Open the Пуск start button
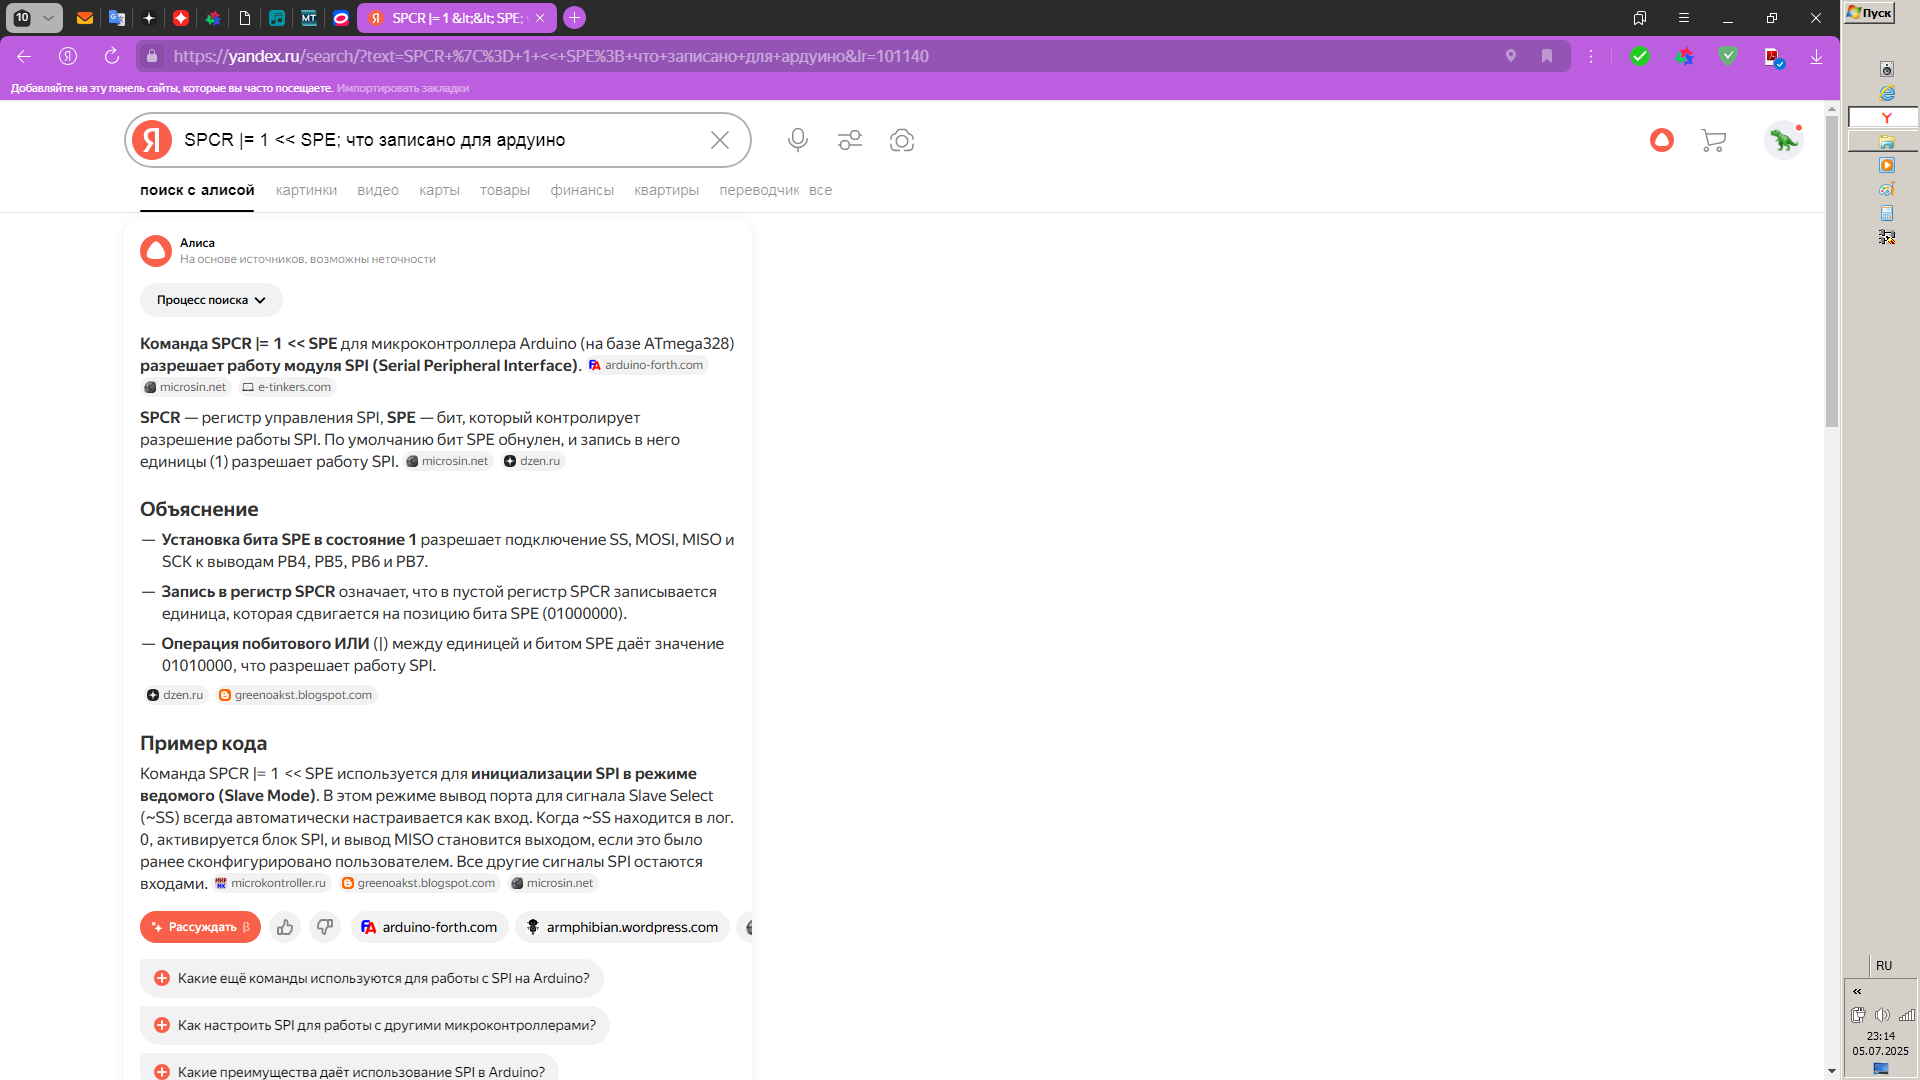 1869,13
